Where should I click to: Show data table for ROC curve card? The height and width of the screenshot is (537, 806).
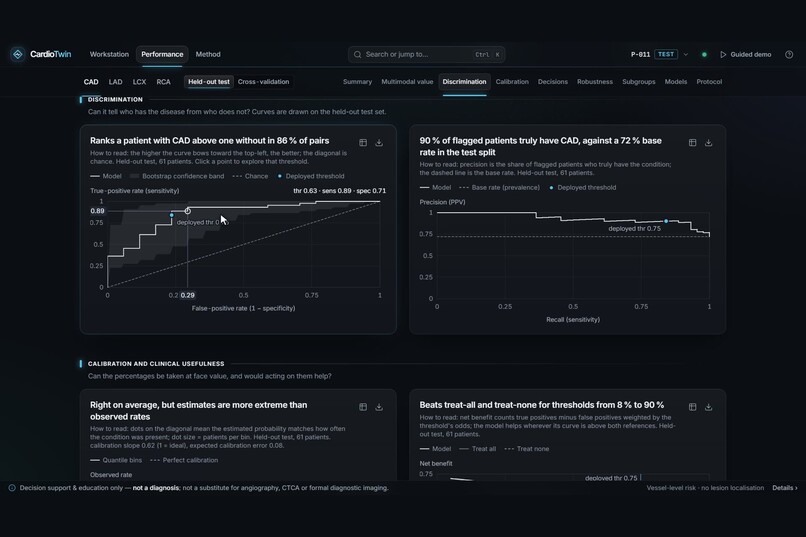tap(363, 143)
